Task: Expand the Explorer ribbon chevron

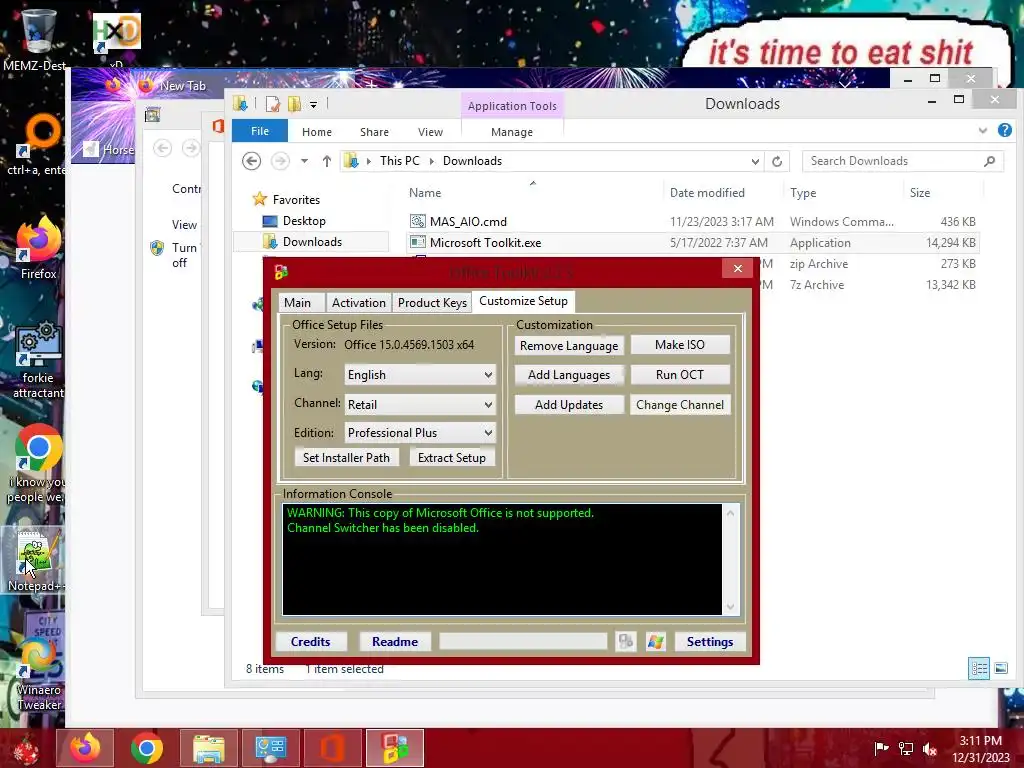Action: click(x=983, y=131)
